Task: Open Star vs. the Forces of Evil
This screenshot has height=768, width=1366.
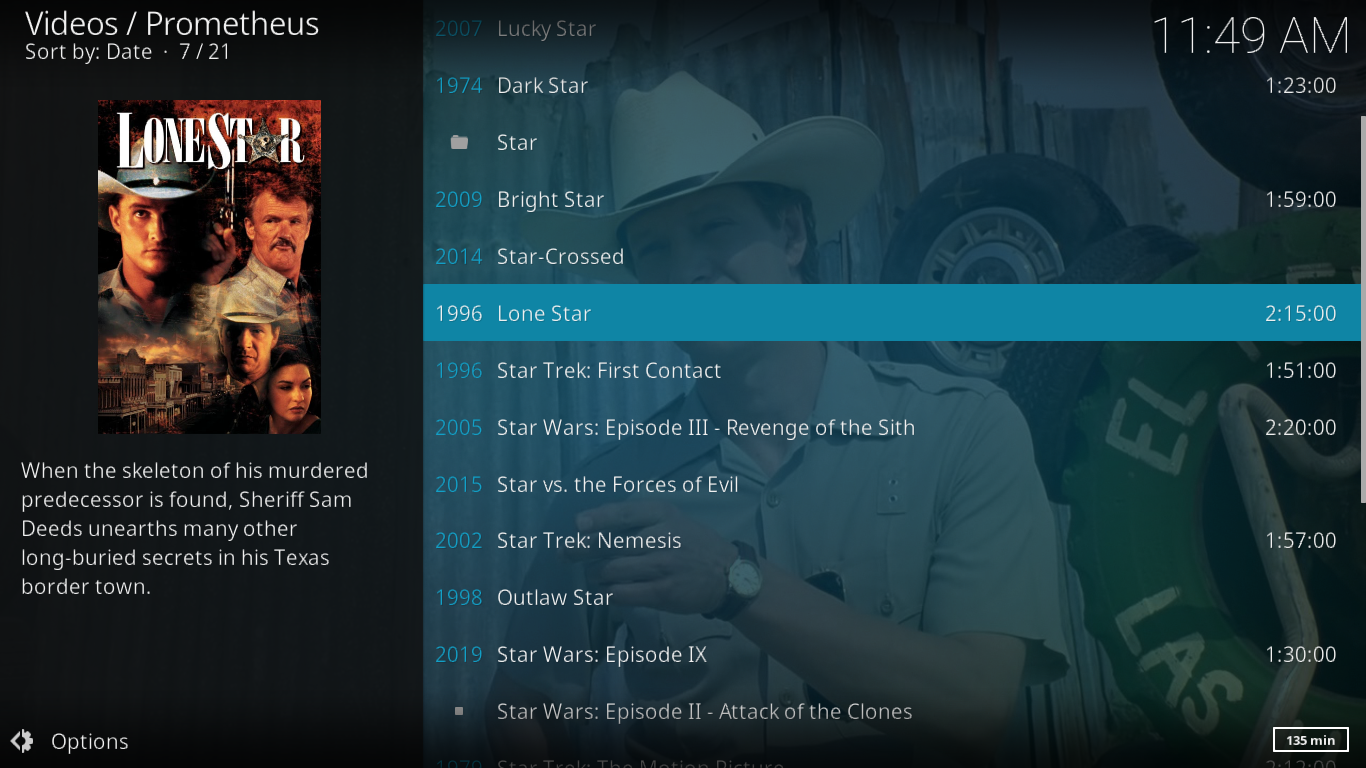Action: point(892,484)
